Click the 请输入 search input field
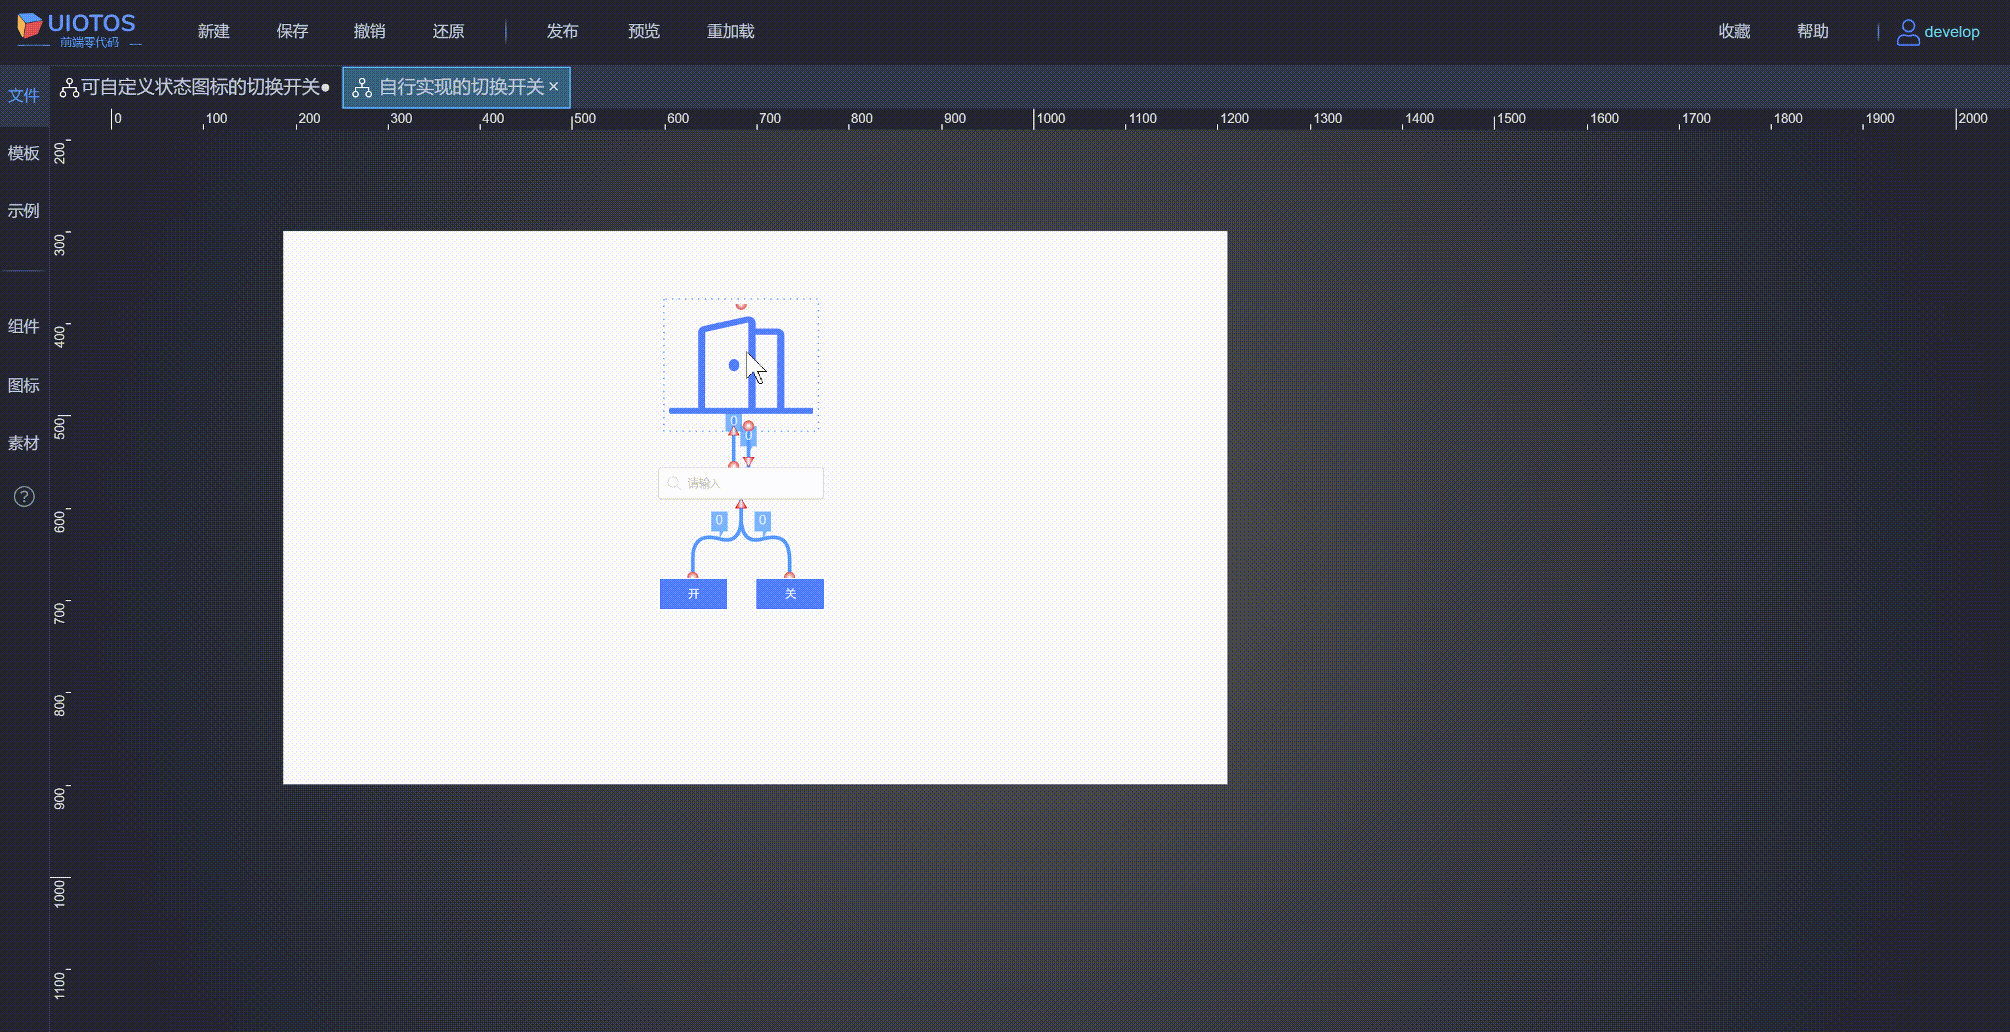Screen dimensions: 2010x1032 click(x=741, y=483)
